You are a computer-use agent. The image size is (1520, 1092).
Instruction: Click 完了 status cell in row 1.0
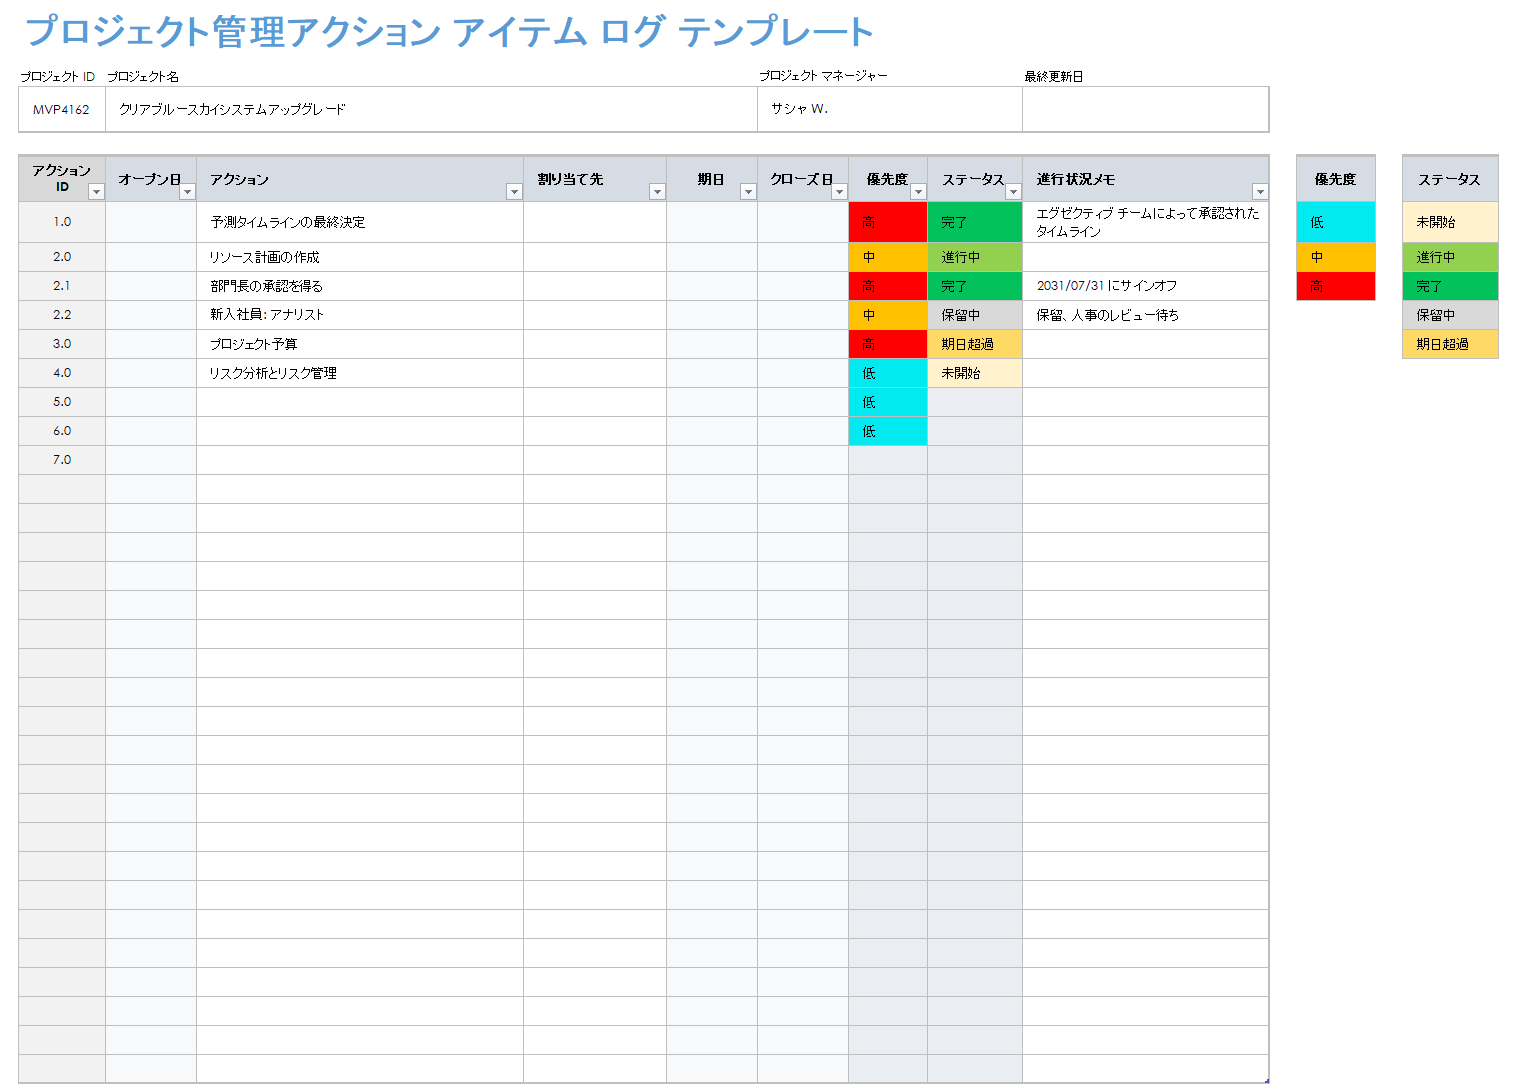tap(975, 222)
